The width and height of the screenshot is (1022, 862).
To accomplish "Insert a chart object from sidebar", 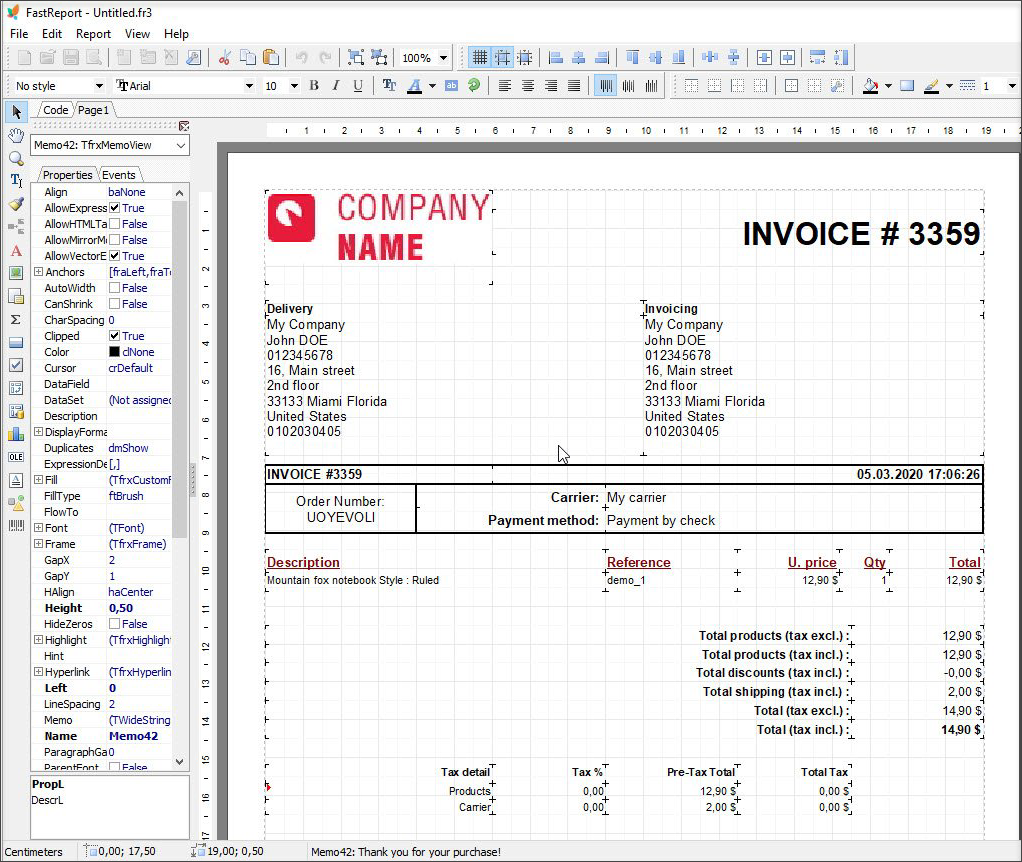I will coord(16,434).
